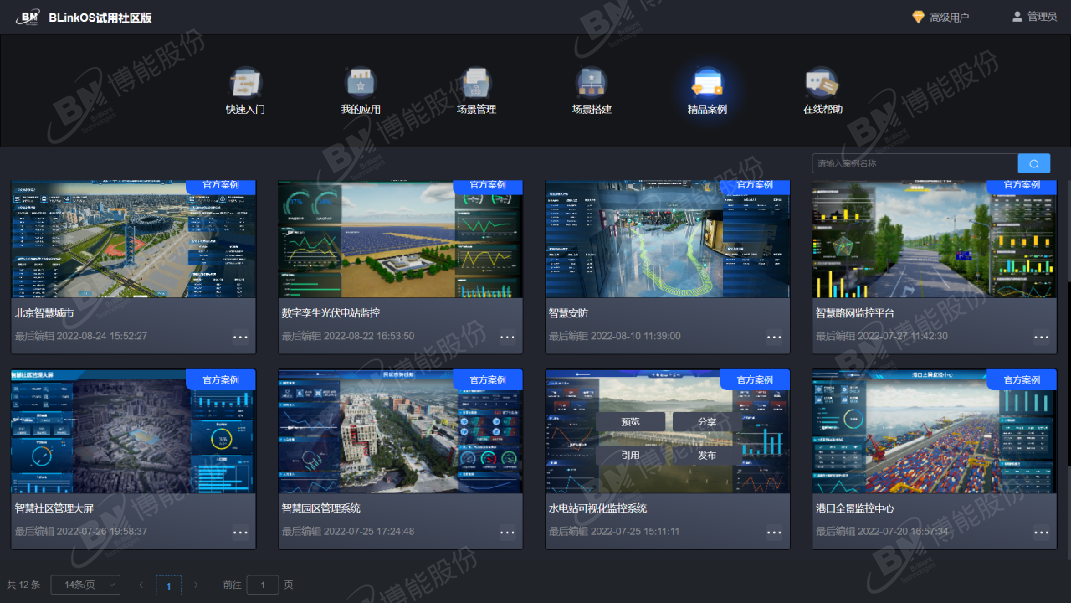Screen dimensions: 1071x603
Task: Open the 管理员 user menu
Action: coord(1034,17)
